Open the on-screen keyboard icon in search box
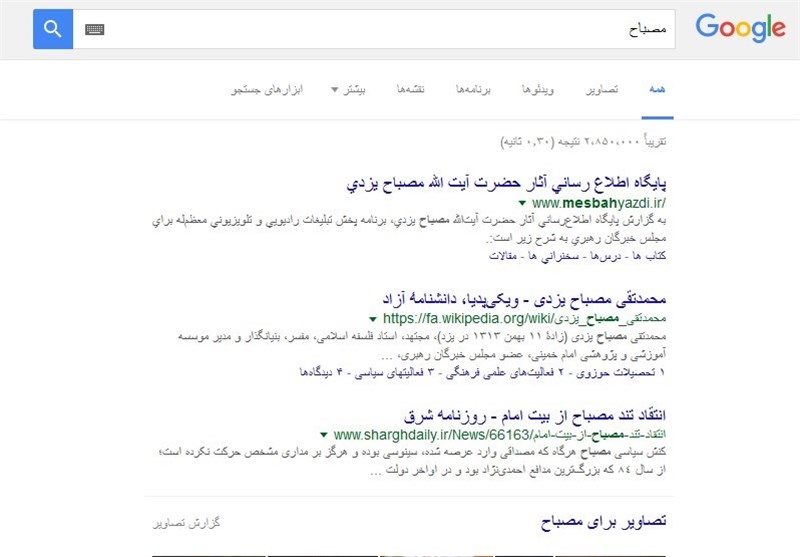The height and width of the screenshot is (557, 800). click(x=95, y=30)
